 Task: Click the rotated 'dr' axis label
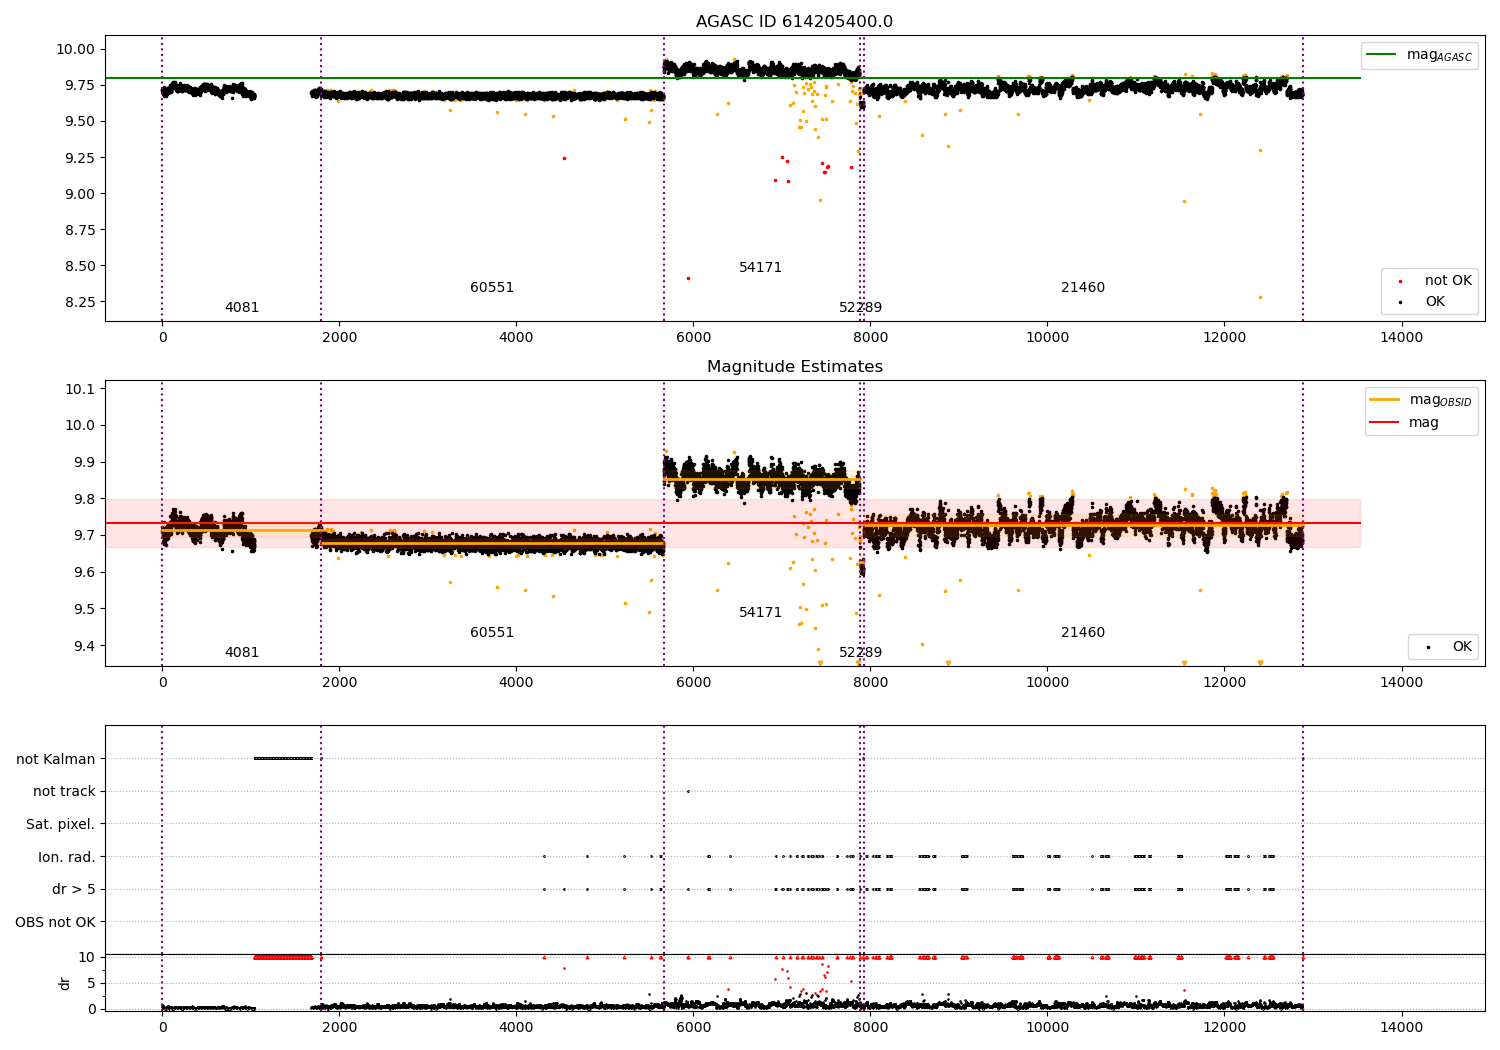pos(64,983)
